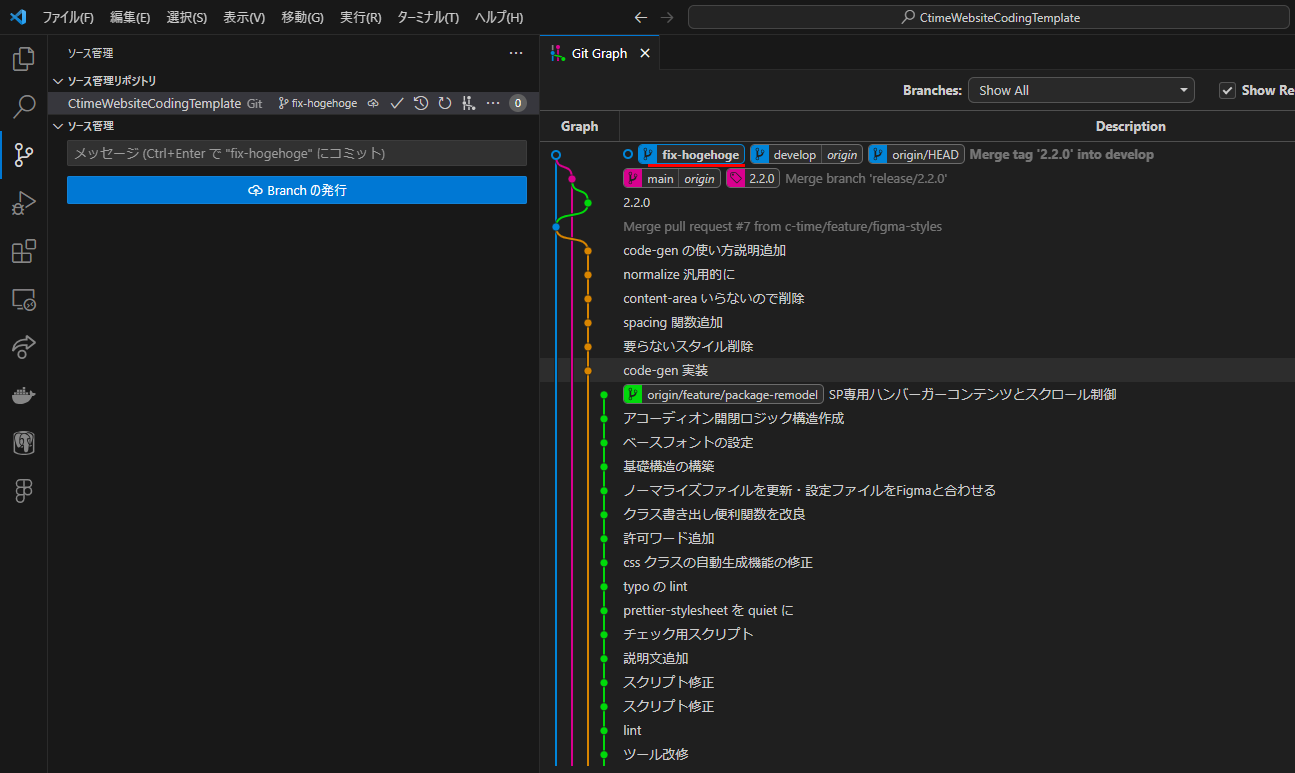Open the Figma extension icon

(23, 490)
